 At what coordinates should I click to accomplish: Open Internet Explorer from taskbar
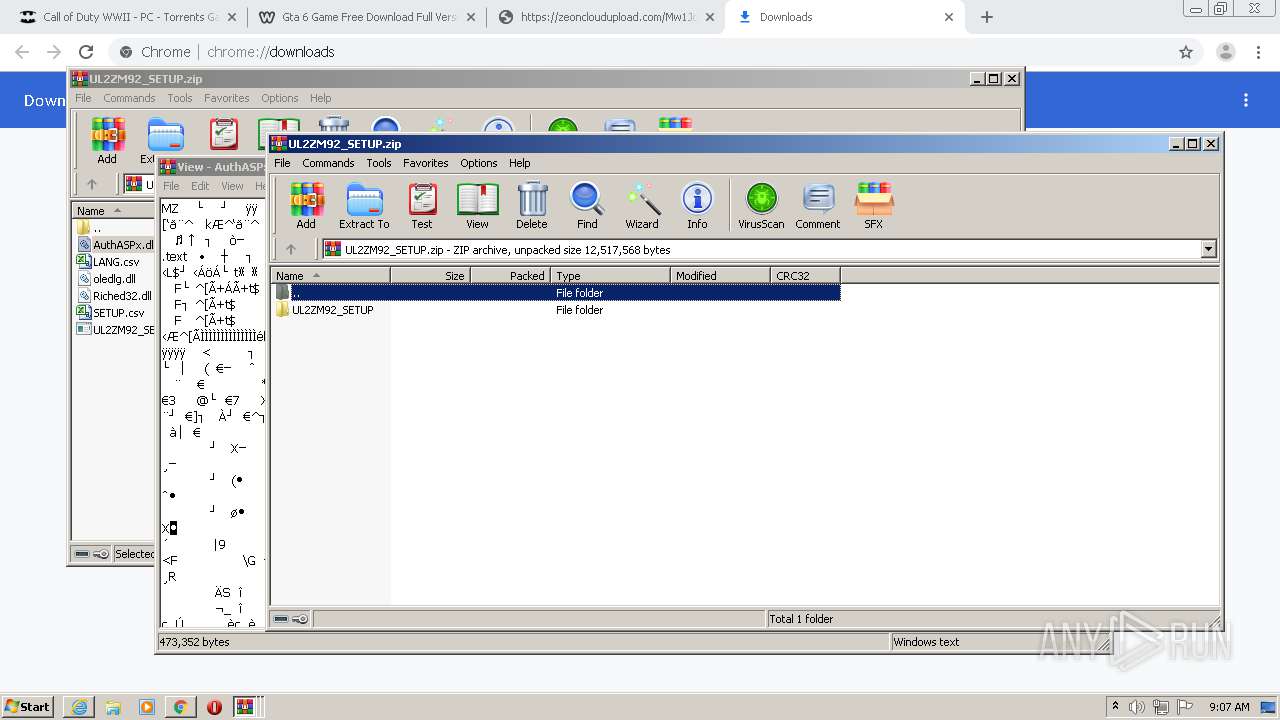click(x=80, y=706)
